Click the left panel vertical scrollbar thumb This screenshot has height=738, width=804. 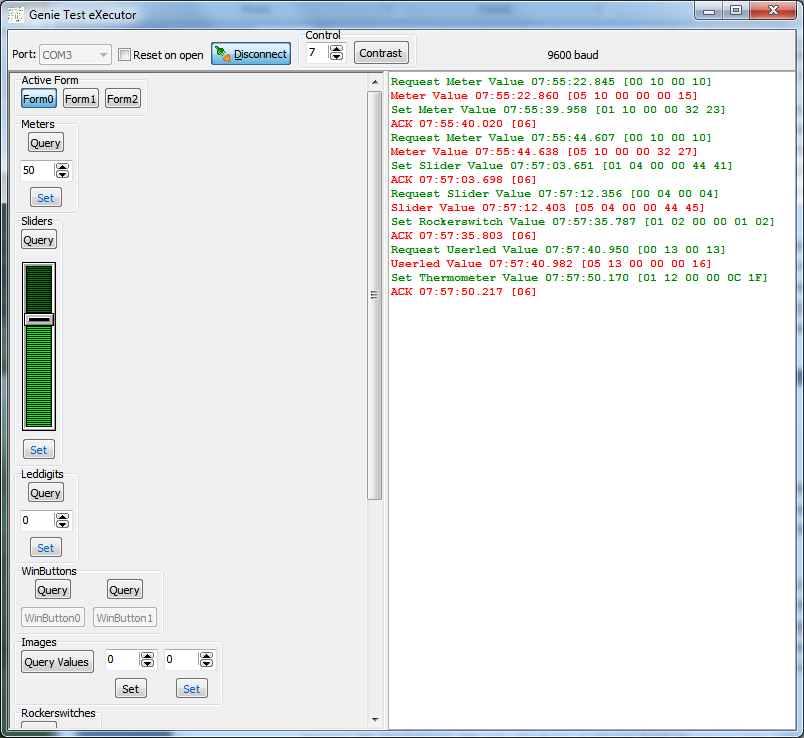coord(375,295)
